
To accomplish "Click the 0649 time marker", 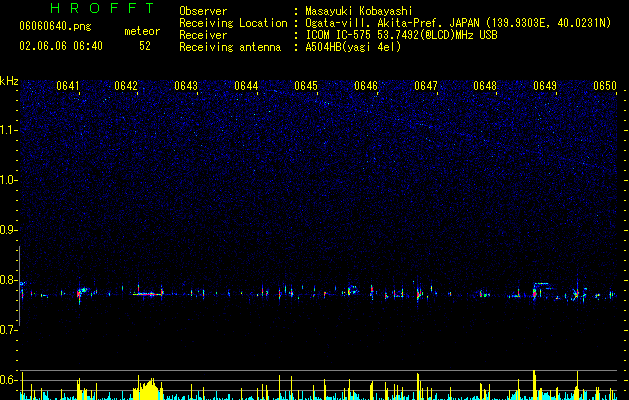I will [545, 86].
